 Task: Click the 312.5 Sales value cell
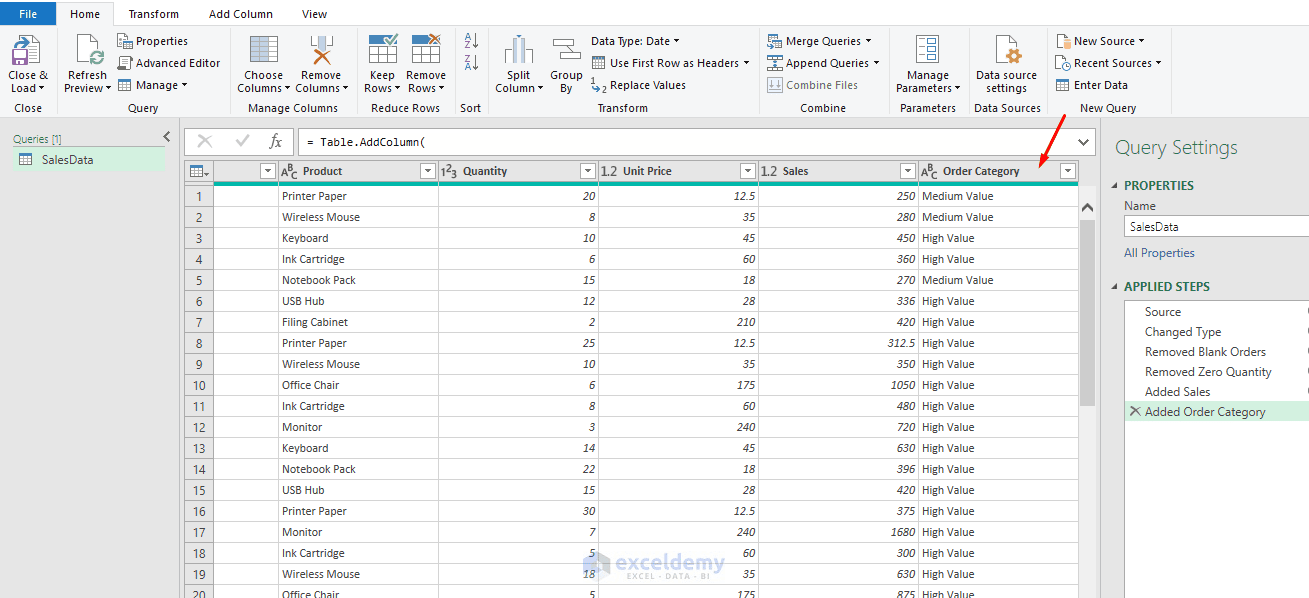coord(838,343)
